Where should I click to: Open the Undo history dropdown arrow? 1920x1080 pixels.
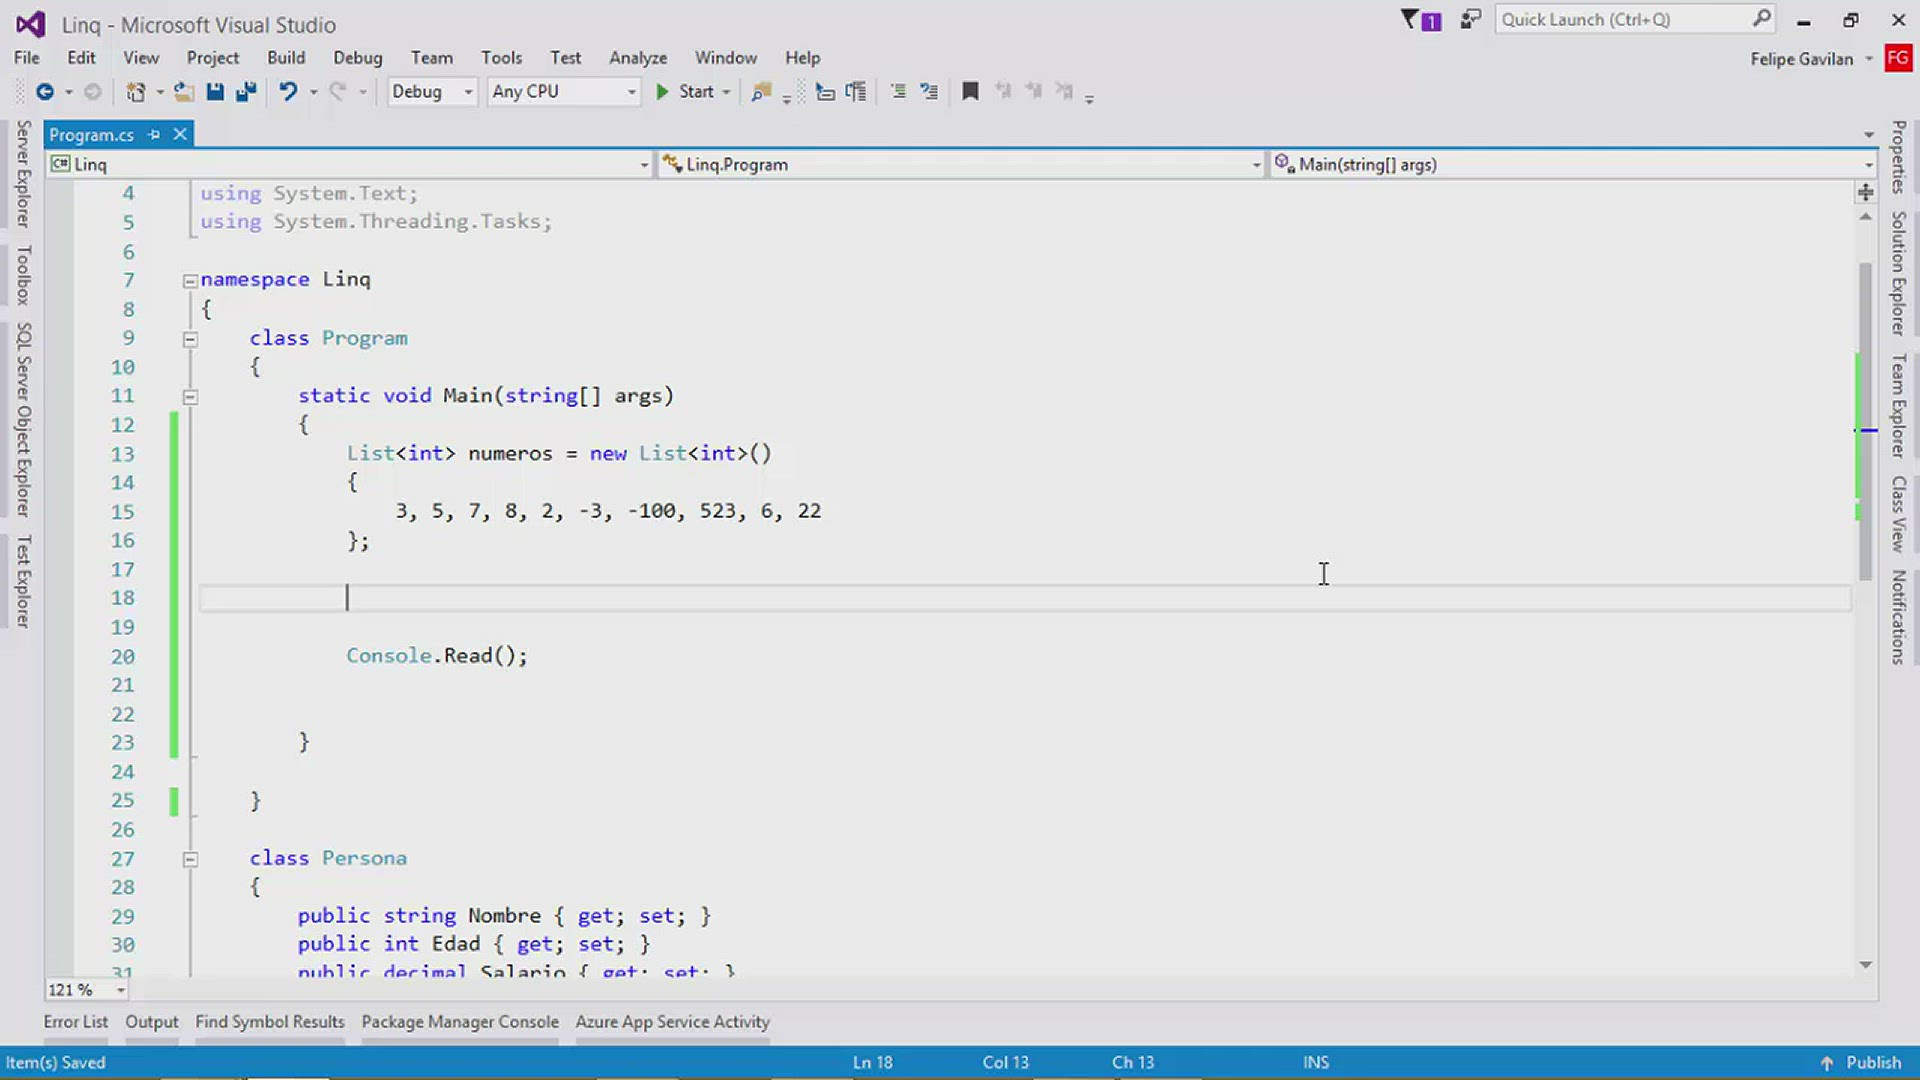pos(314,92)
